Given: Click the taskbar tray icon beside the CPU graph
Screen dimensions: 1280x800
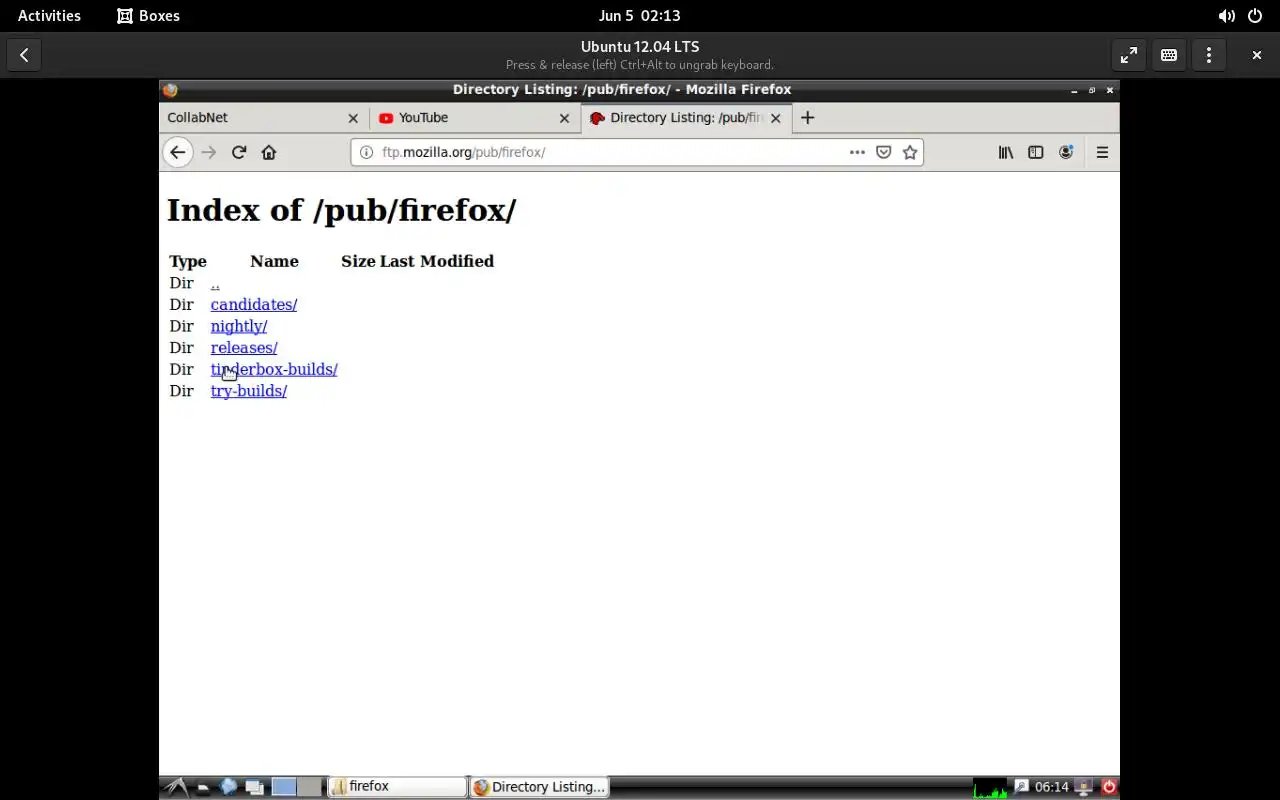Looking at the screenshot, I should pyautogui.click(x=1021, y=787).
